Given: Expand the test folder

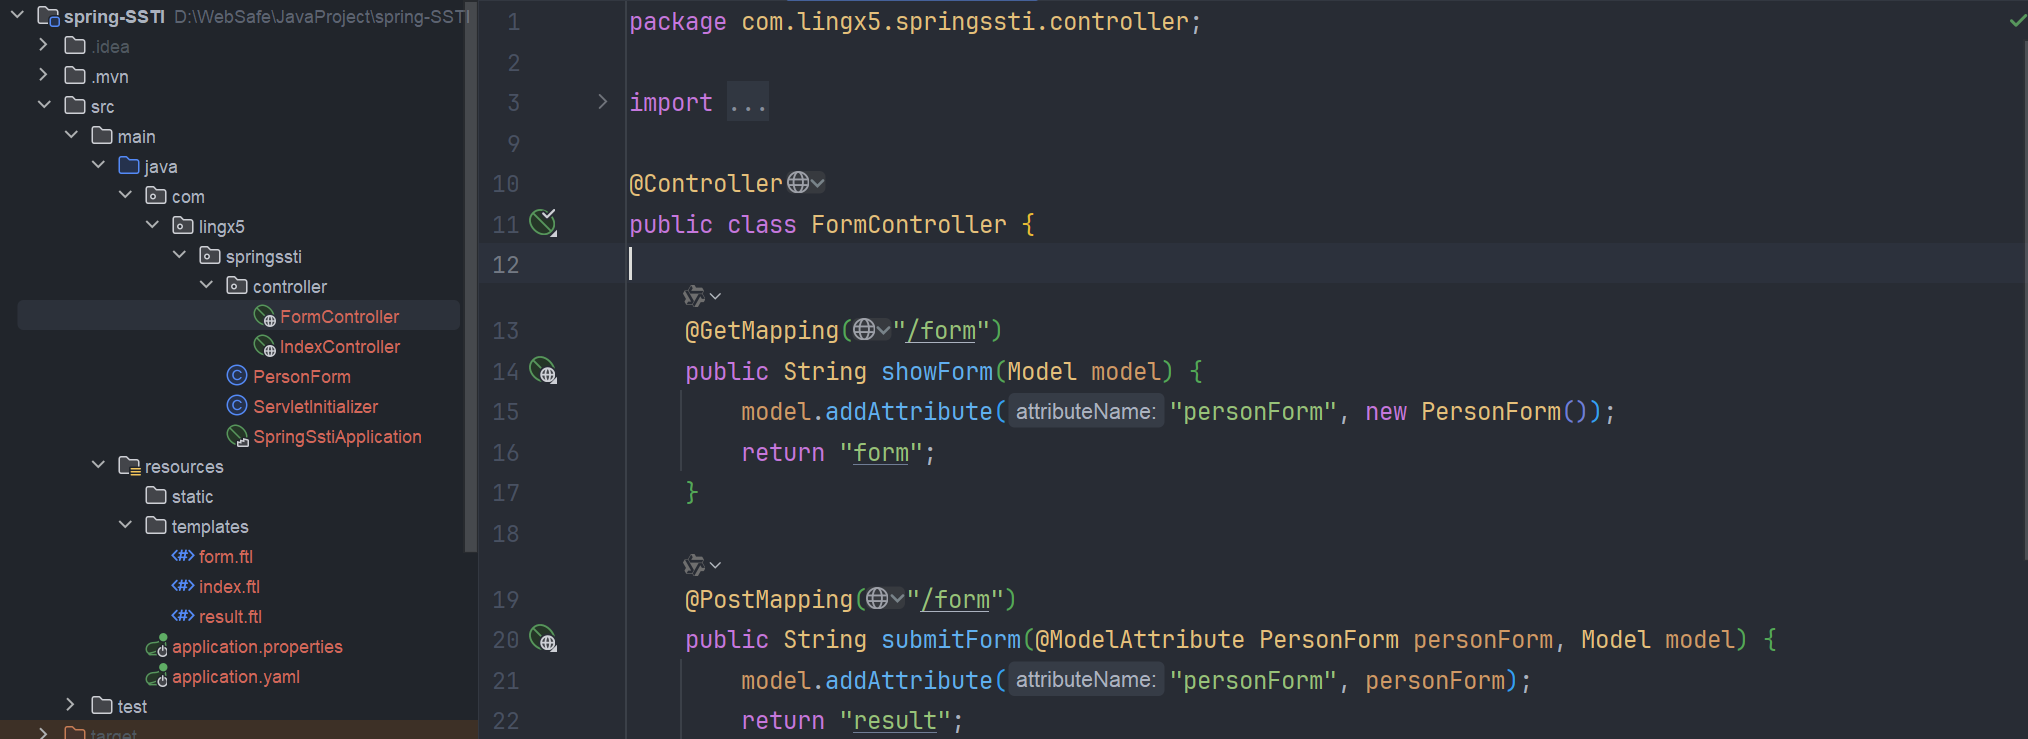Looking at the screenshot, I should point(70,705).
